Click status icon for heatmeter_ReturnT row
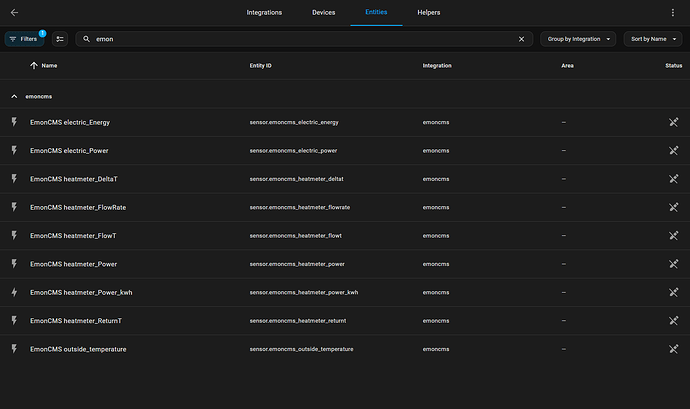The width and height of the screenshot is (690, 409). pyautogui.click(x=673, y=321)
